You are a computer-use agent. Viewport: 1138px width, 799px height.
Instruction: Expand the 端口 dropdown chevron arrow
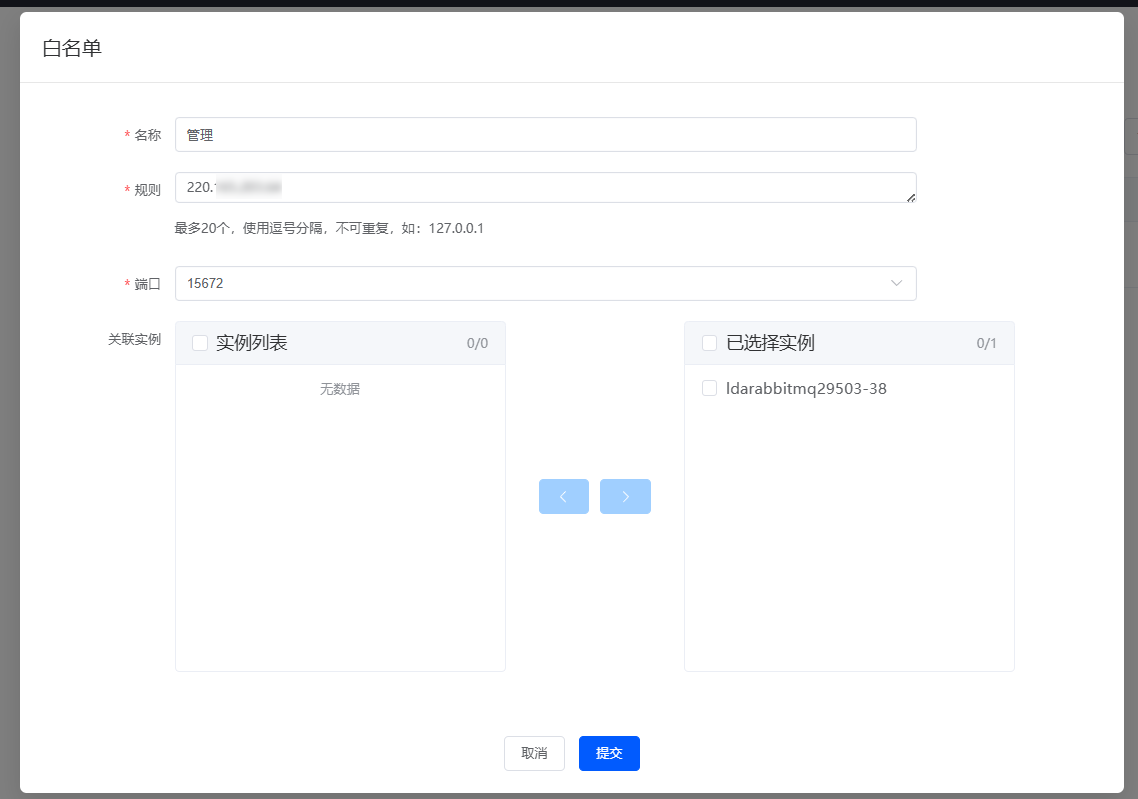click(x=896, y=283)
